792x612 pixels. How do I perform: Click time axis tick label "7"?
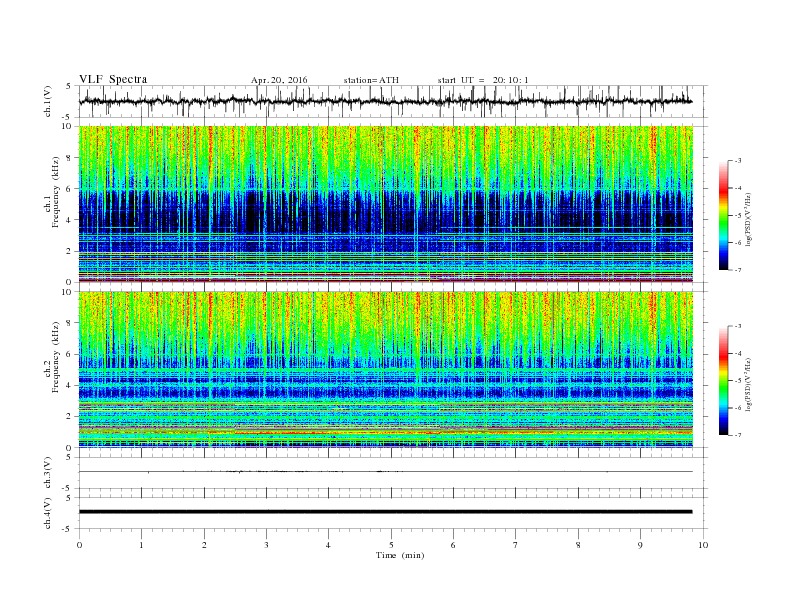(516, 545)
